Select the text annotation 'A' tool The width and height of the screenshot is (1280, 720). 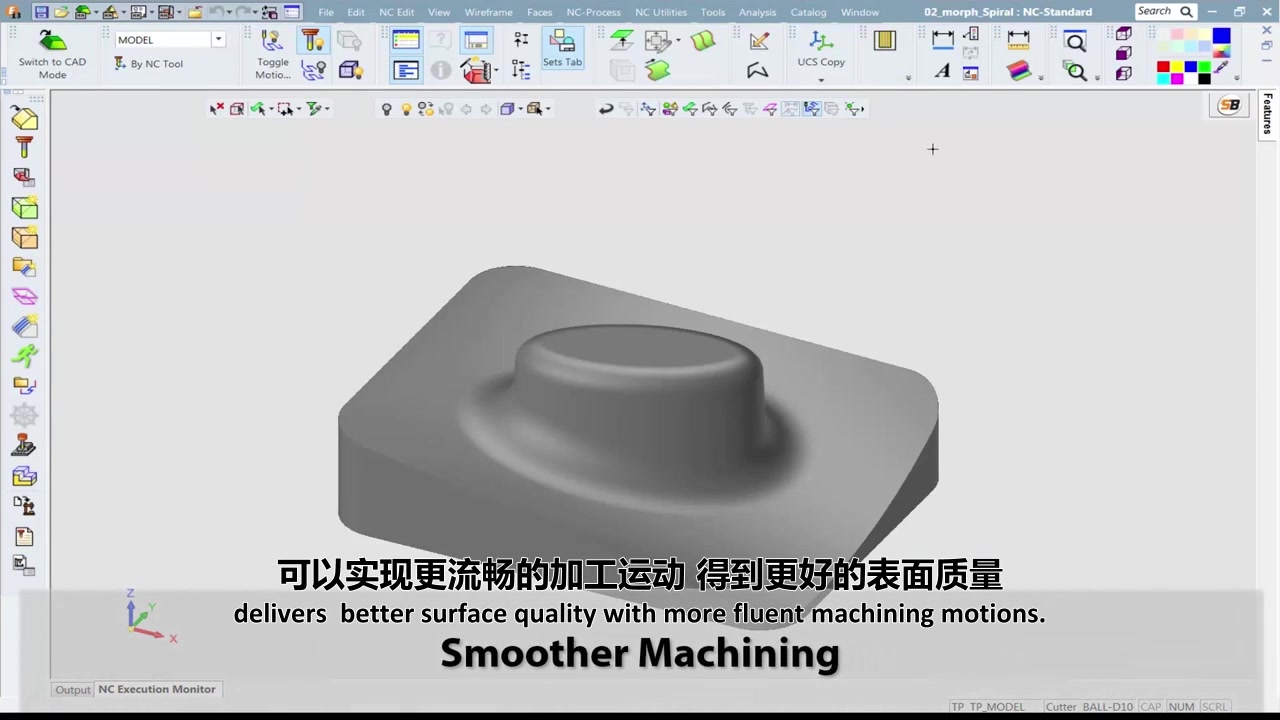(942, 71)
